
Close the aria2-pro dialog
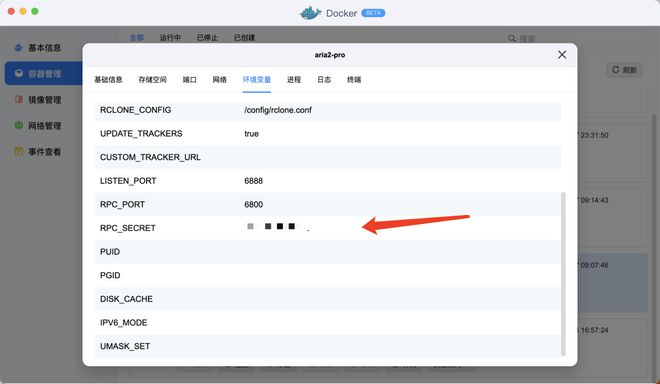[x=562, y=55]
